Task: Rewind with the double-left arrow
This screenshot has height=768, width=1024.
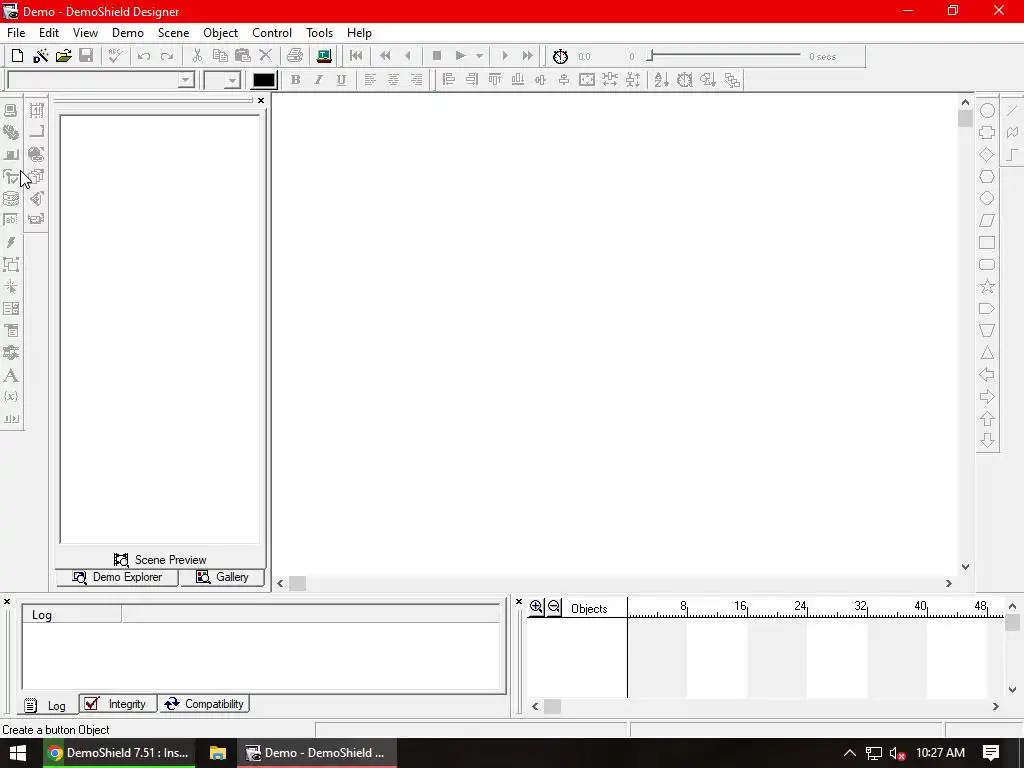Action: (x=385, y=56)
